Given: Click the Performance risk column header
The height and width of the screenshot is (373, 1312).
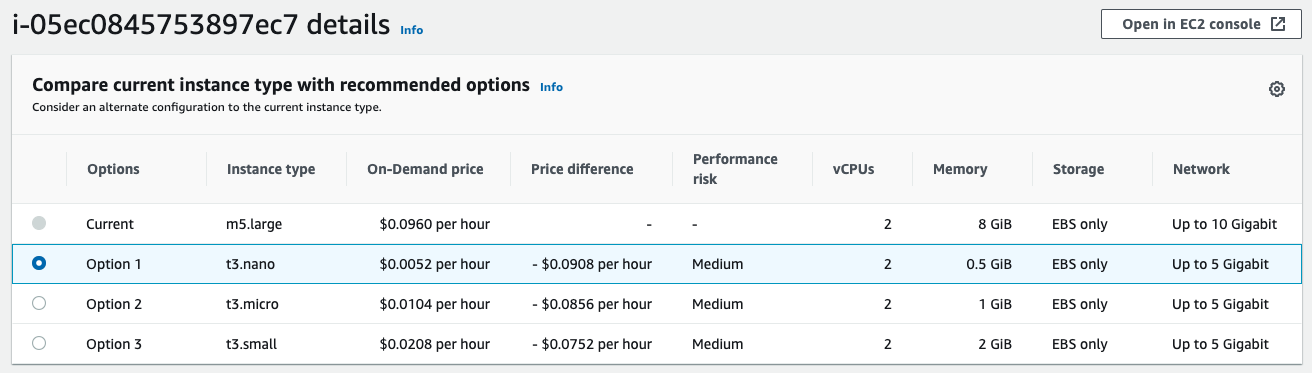Looking at the screenshot, I should tap(734, 169).
